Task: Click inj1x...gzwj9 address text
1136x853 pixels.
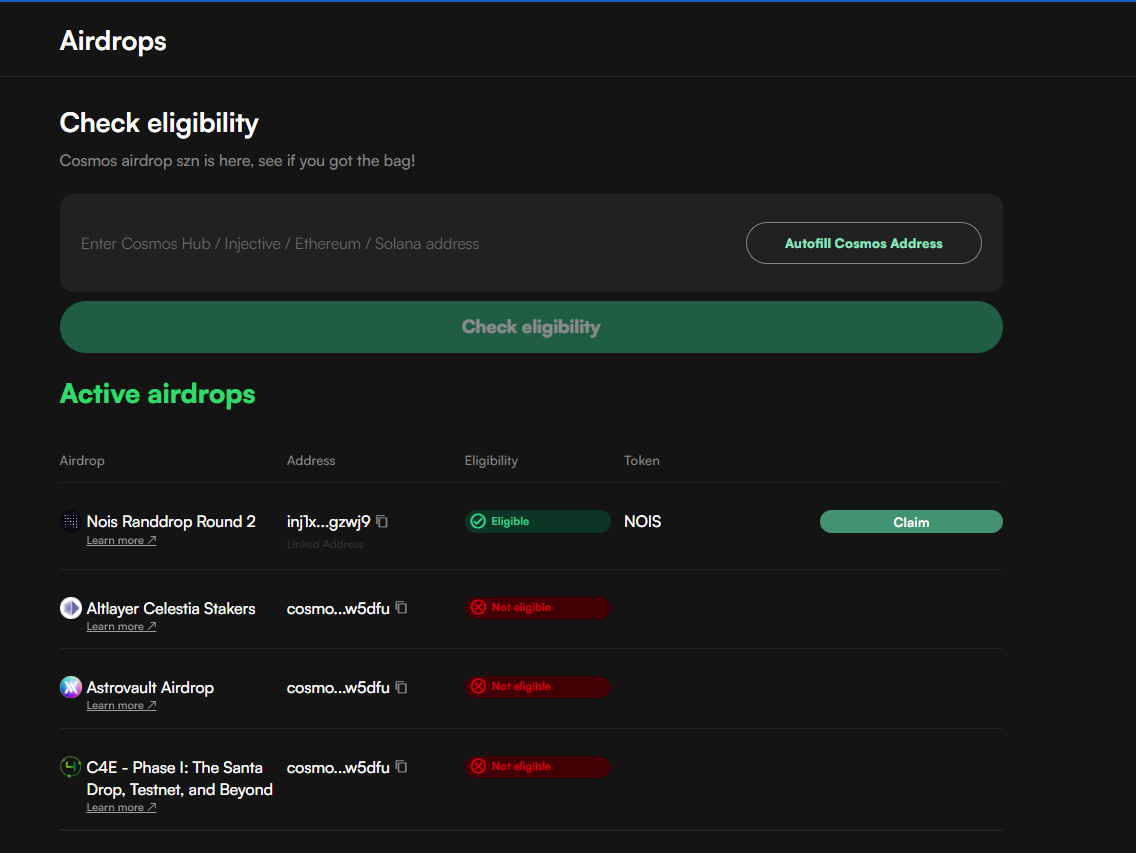Action: pyautogui.click(x=328, y=522)
